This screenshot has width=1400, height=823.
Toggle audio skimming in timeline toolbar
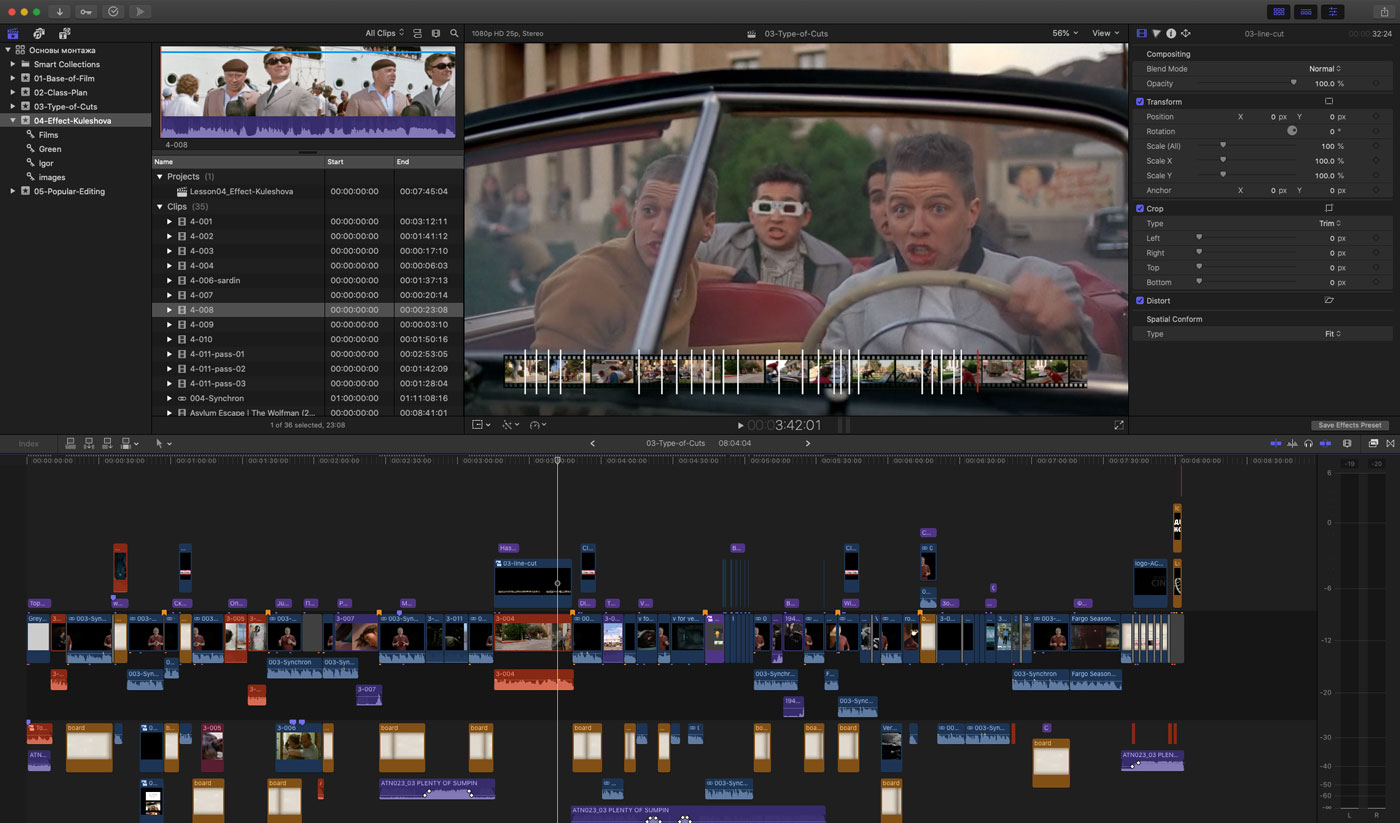(x=1293, y=443)
